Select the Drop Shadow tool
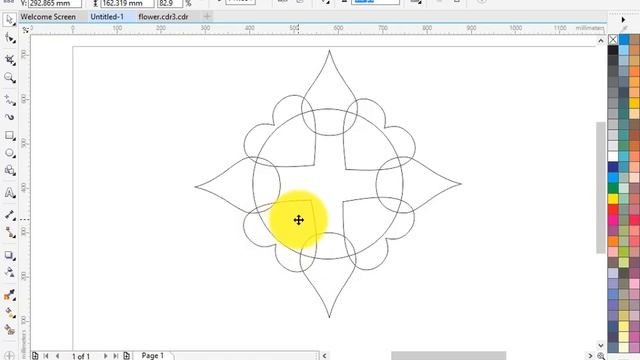640x360 pixels. click(9, 255)
